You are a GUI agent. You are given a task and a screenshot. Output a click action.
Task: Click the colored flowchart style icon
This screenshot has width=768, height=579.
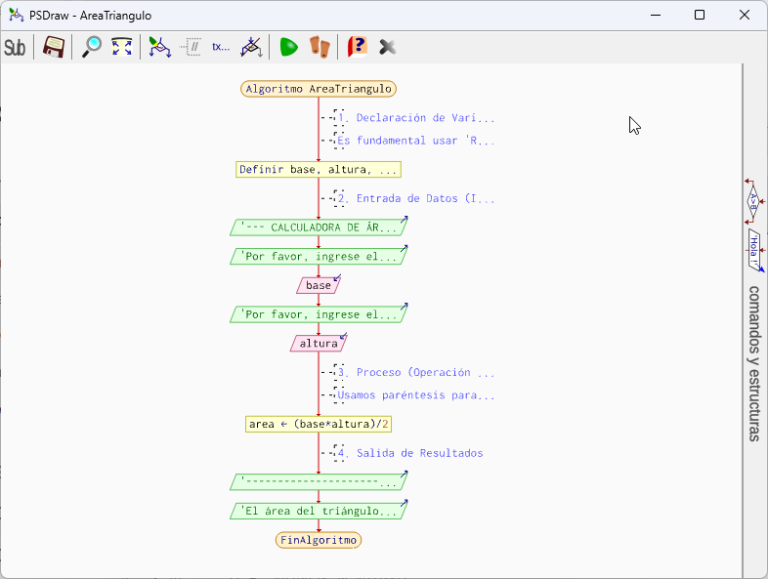pos(159,47)
